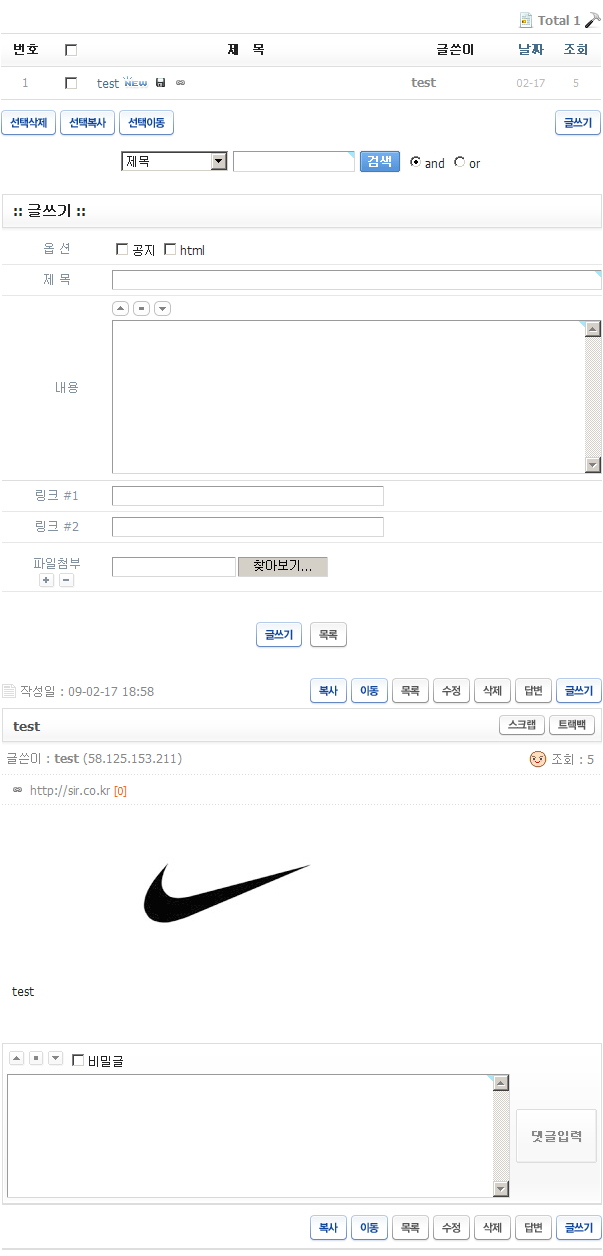Screen dimensions: 603x1256
Task: Click the floppy disk attachment icon on test row
Action: click(x=161, y=82)
